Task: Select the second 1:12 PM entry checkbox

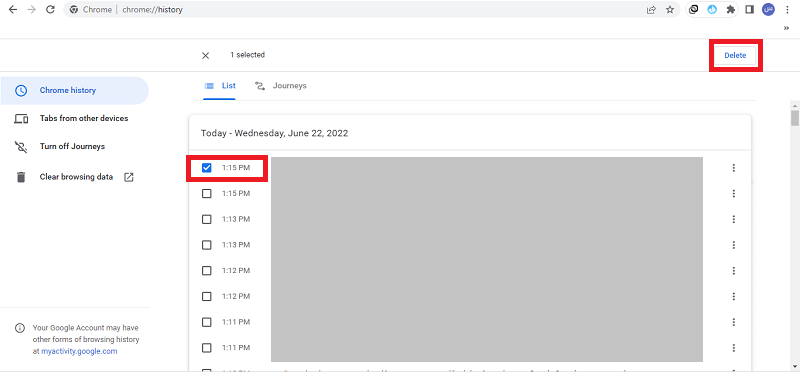Action: coord(207,296)
